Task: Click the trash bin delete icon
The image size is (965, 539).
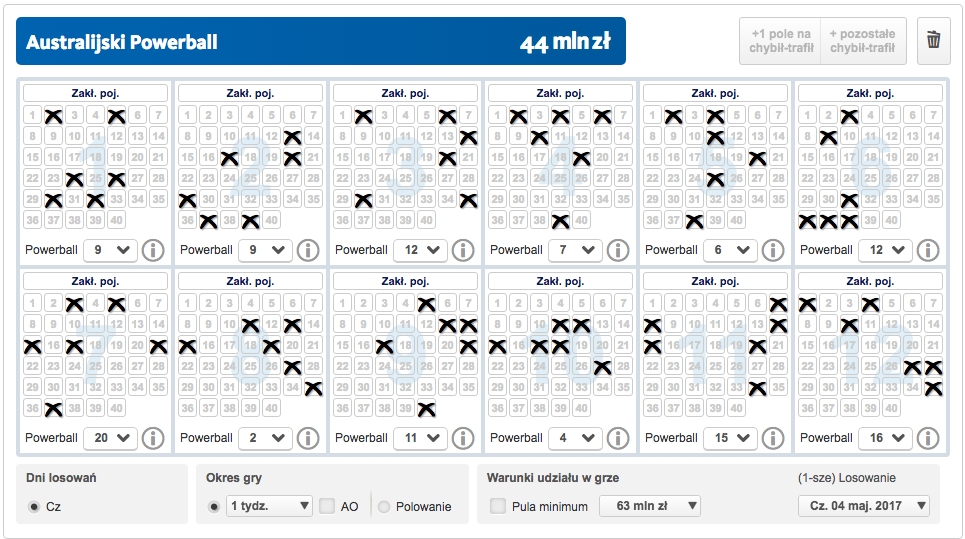Action: [933, 41]
